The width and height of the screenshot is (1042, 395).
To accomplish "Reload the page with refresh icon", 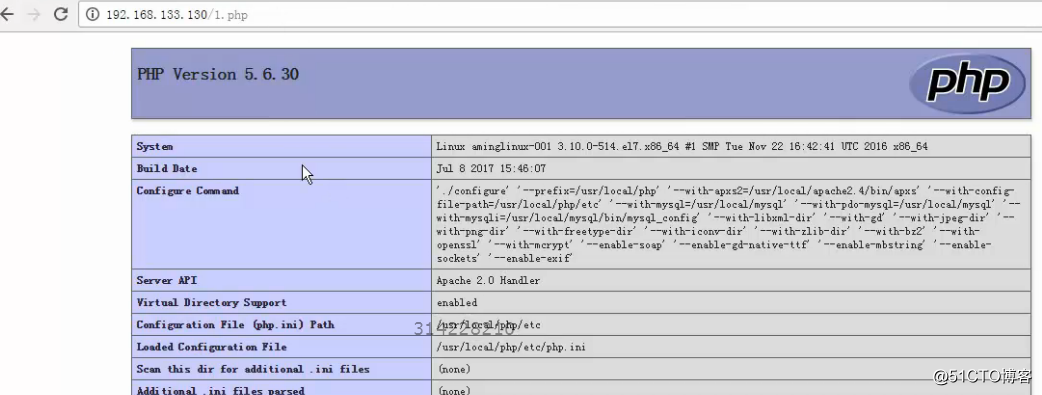I will (x=60, y=14).
